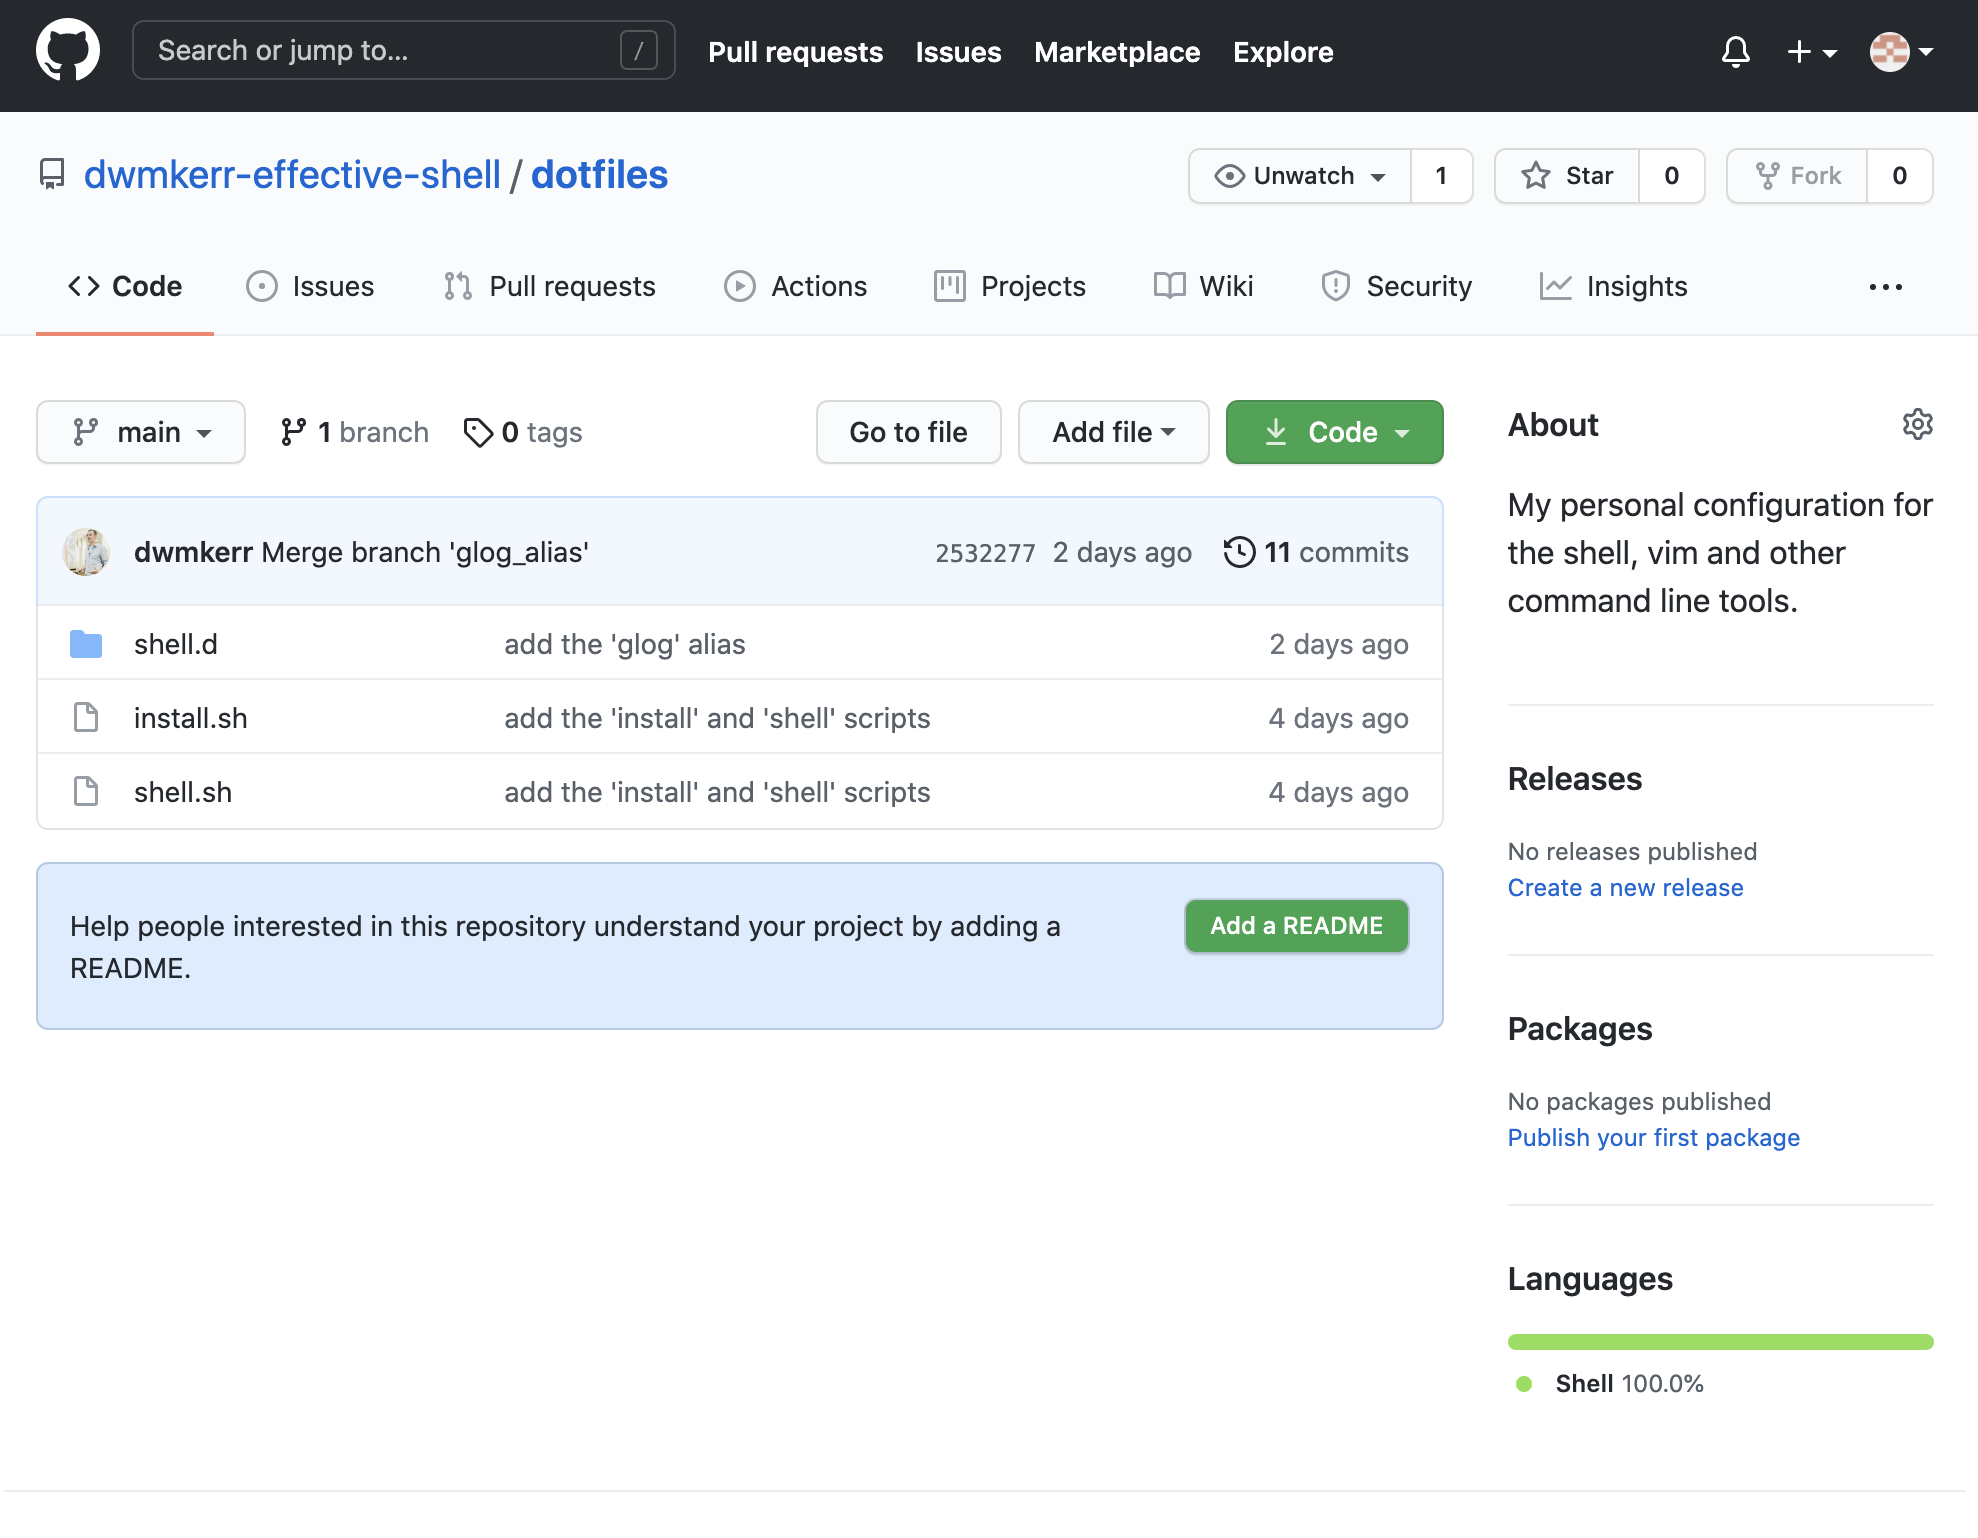
Task: Open the add the 'glog' alias commit message
Action: point(625,644)
